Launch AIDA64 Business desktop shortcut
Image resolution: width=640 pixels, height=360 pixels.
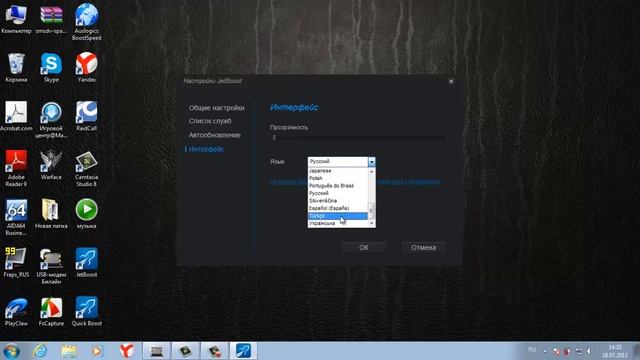[x=16, y=217]
